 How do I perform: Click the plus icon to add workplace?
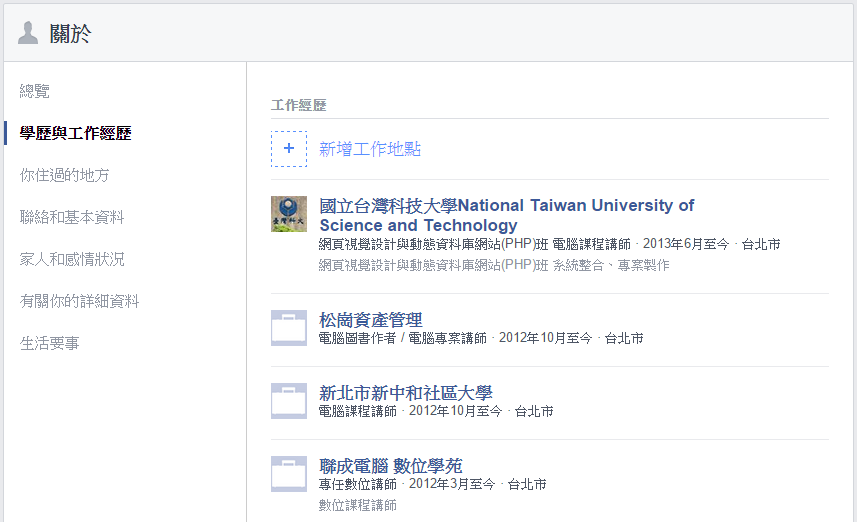(x=289, y=149)
